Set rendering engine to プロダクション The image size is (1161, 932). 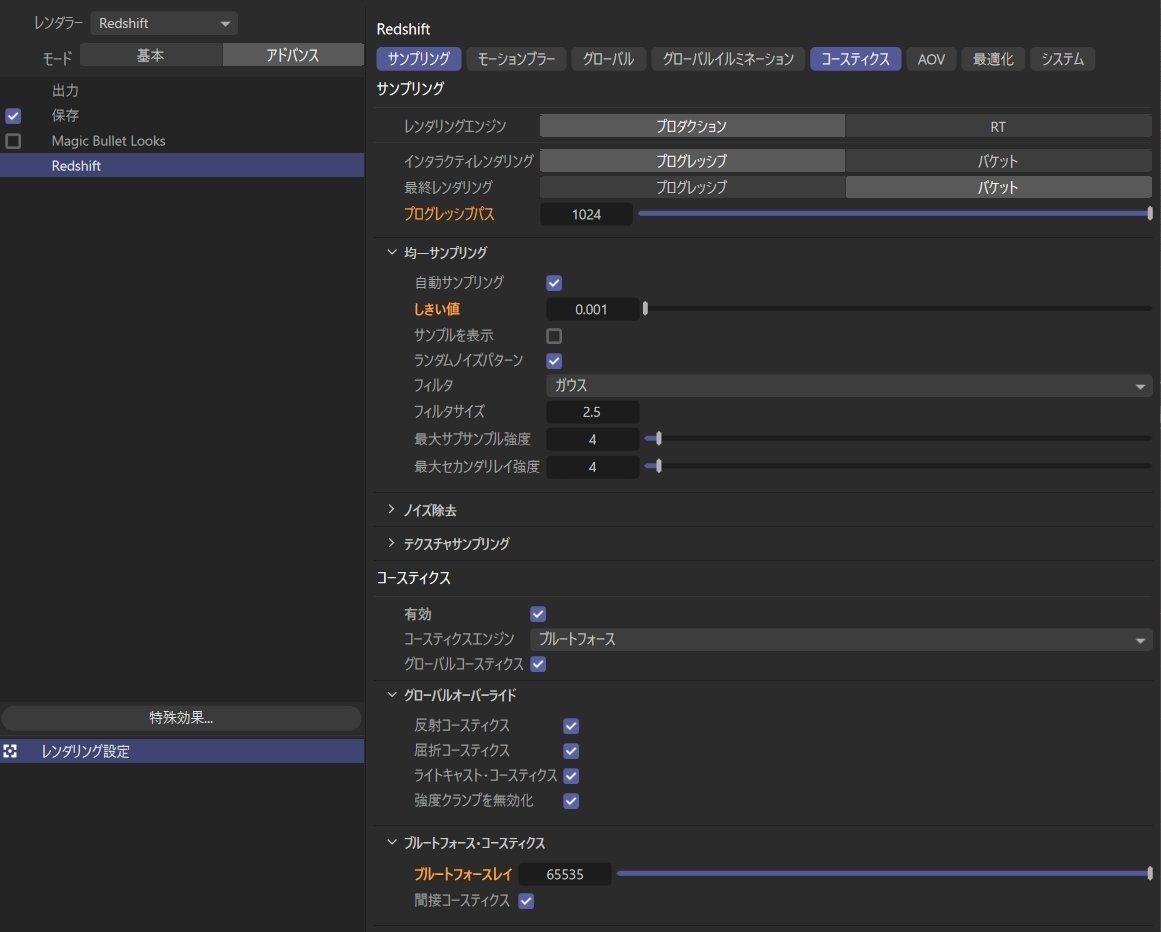(692, 127)
